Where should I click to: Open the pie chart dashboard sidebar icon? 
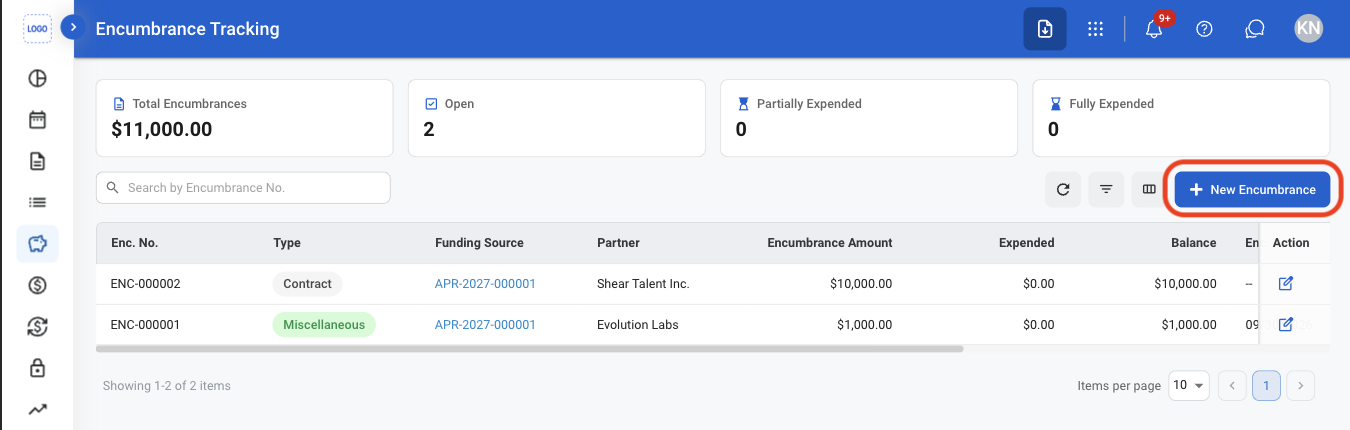pyautogui.click(x=37, y=78)
